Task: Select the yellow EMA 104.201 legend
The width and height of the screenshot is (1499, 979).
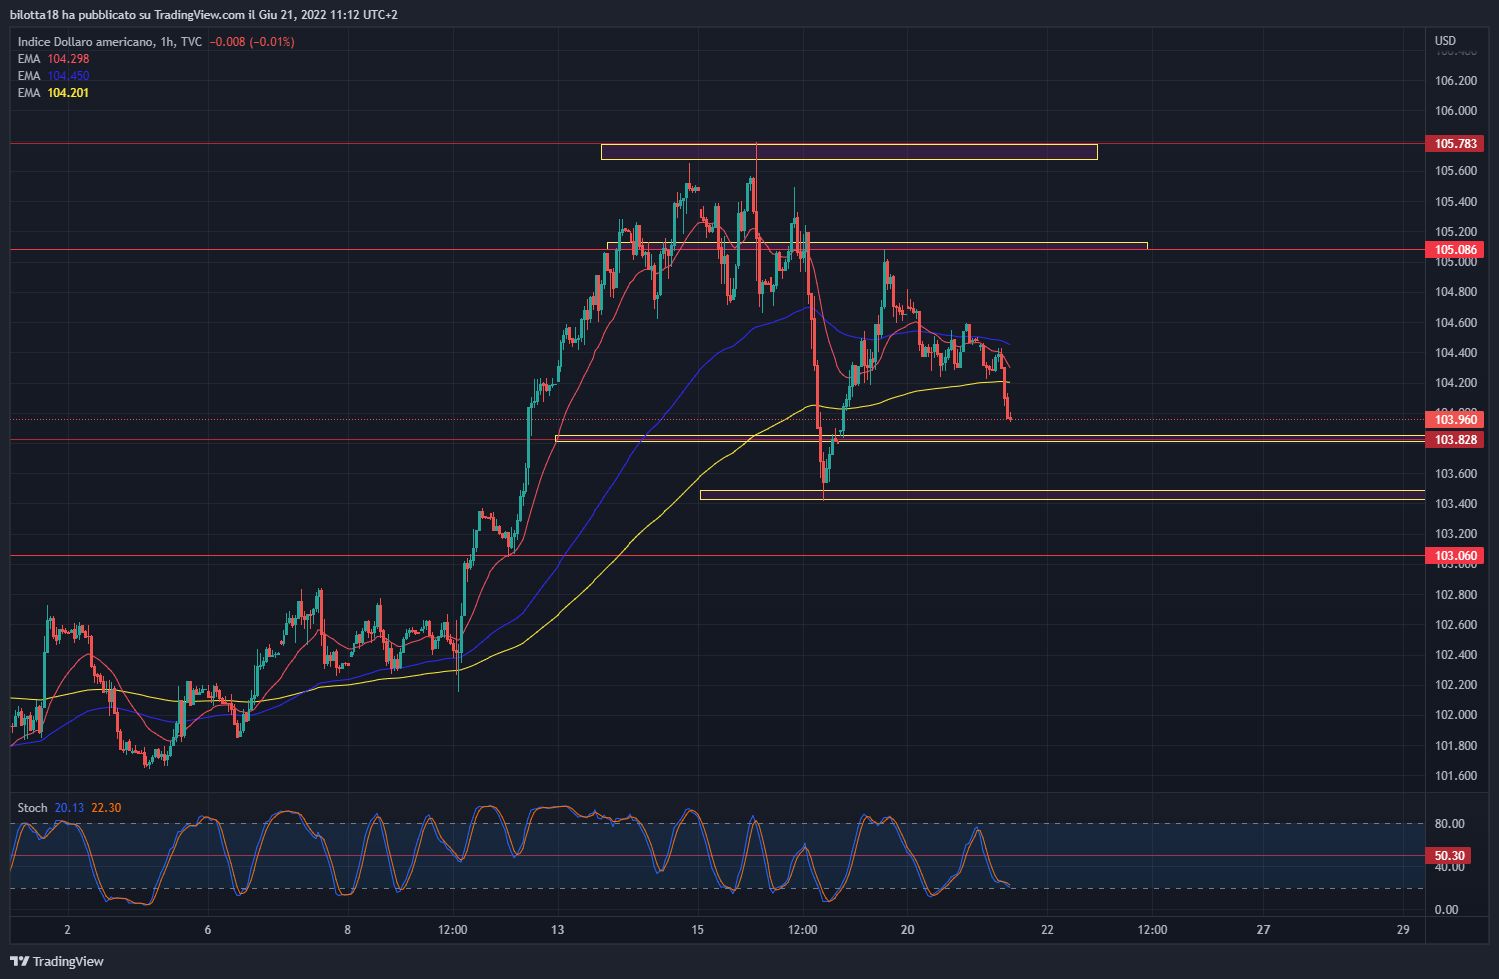Action: [53, 93]
